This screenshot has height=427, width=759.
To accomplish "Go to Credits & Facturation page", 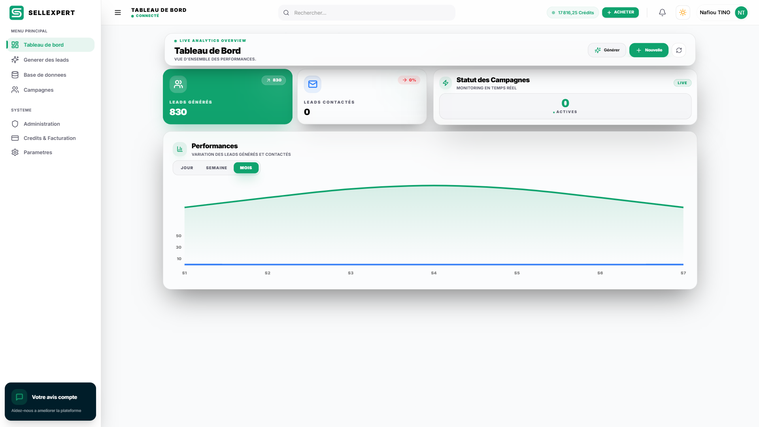I will 49,138.
